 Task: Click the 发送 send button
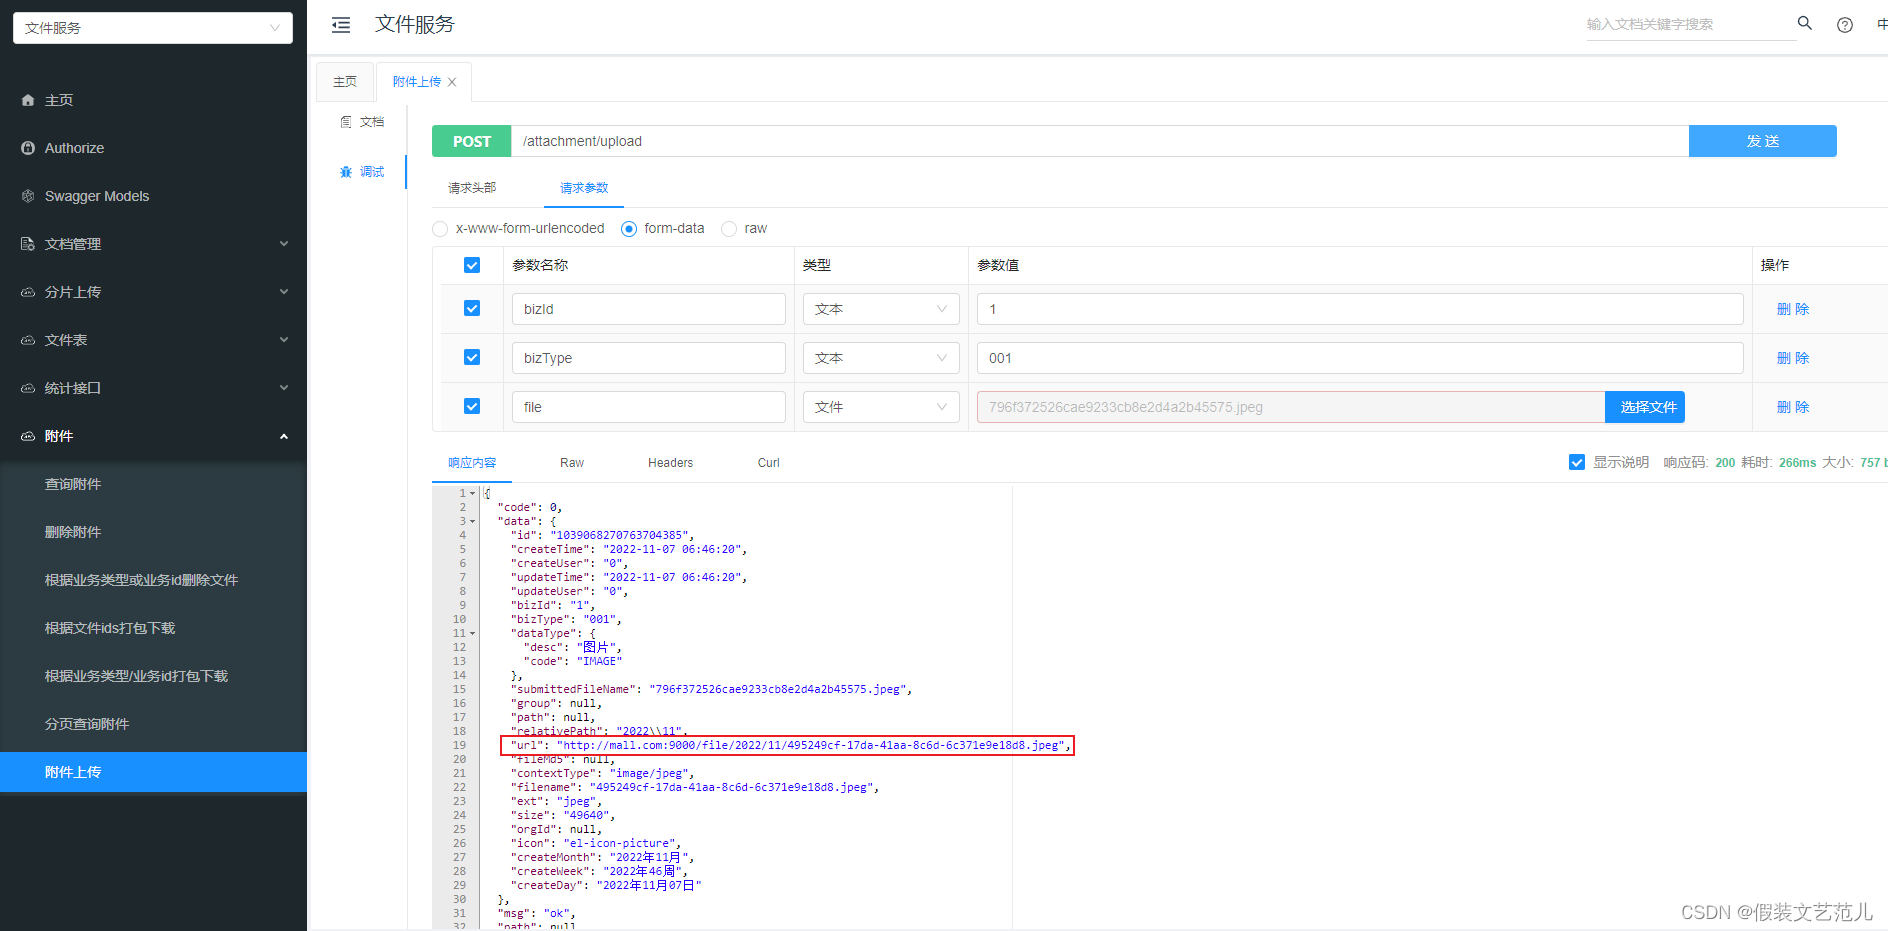[1763, 141]
